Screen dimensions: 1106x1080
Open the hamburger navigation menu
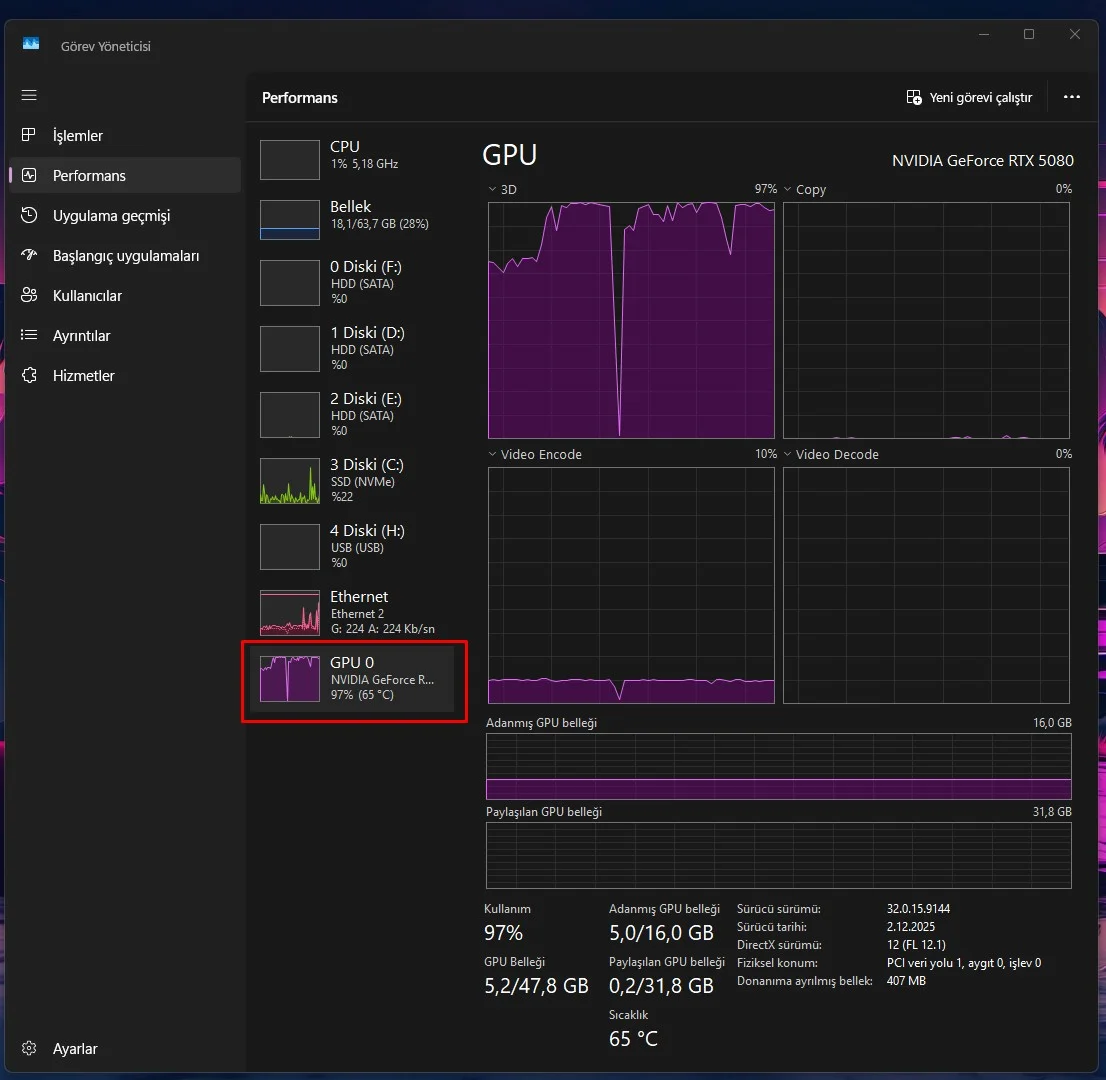pos(29,95)
